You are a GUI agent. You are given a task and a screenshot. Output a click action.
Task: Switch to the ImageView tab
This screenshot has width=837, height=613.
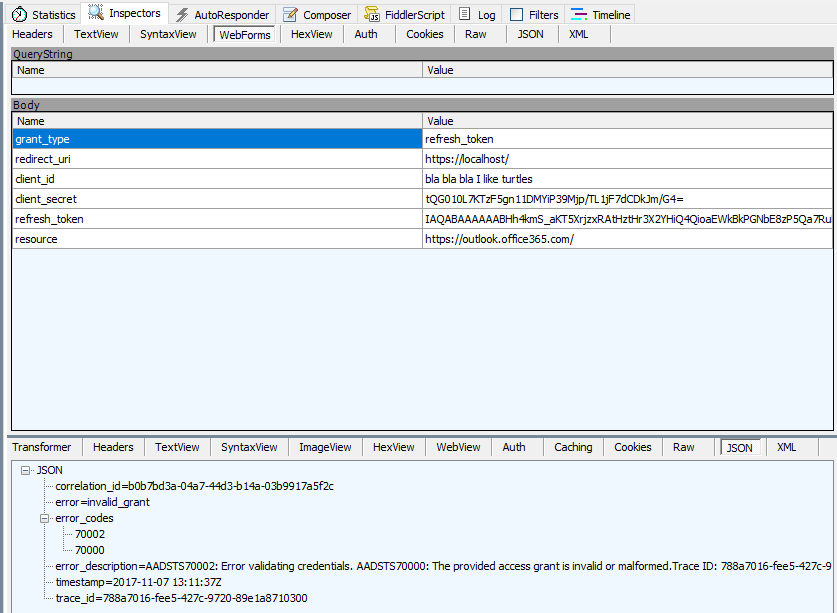click(325, 447)
